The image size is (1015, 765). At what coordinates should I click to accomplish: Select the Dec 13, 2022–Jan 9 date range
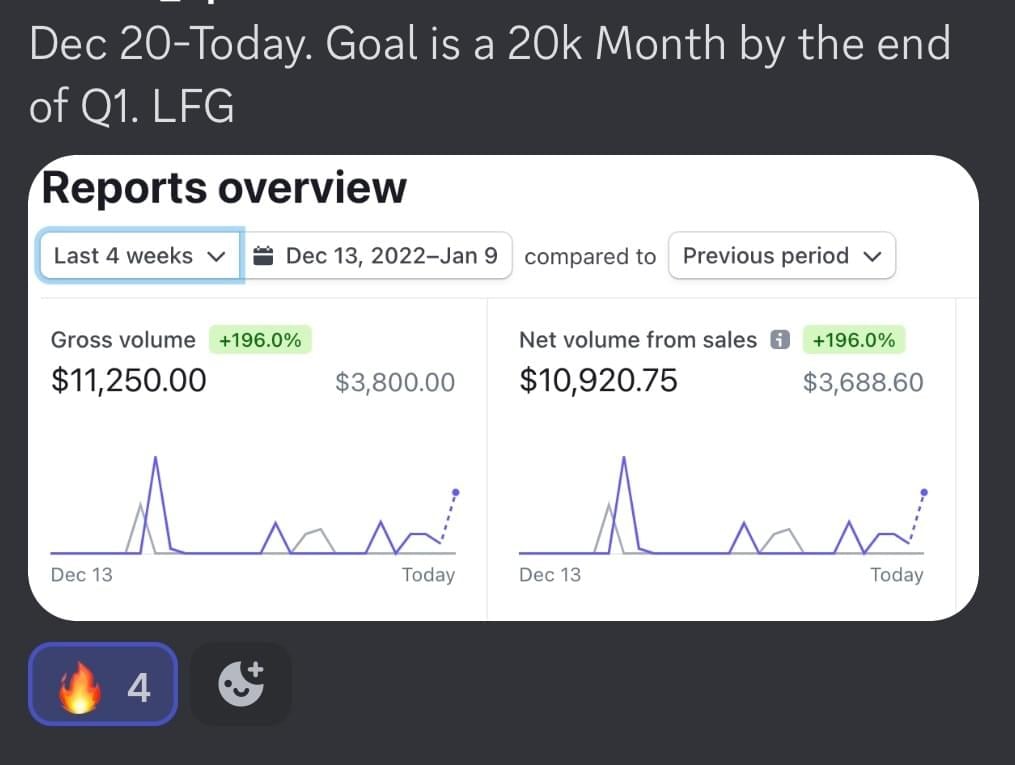(x=390, y=256)
